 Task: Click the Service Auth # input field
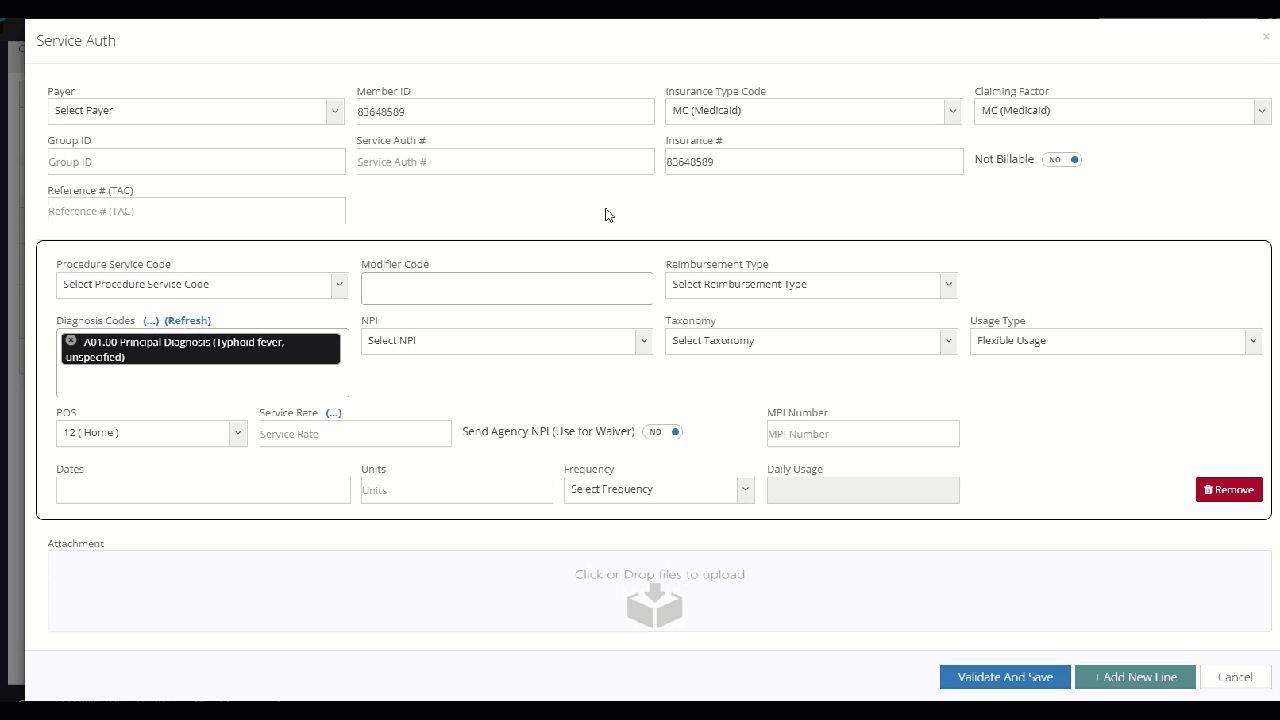(x=505, y=162)
